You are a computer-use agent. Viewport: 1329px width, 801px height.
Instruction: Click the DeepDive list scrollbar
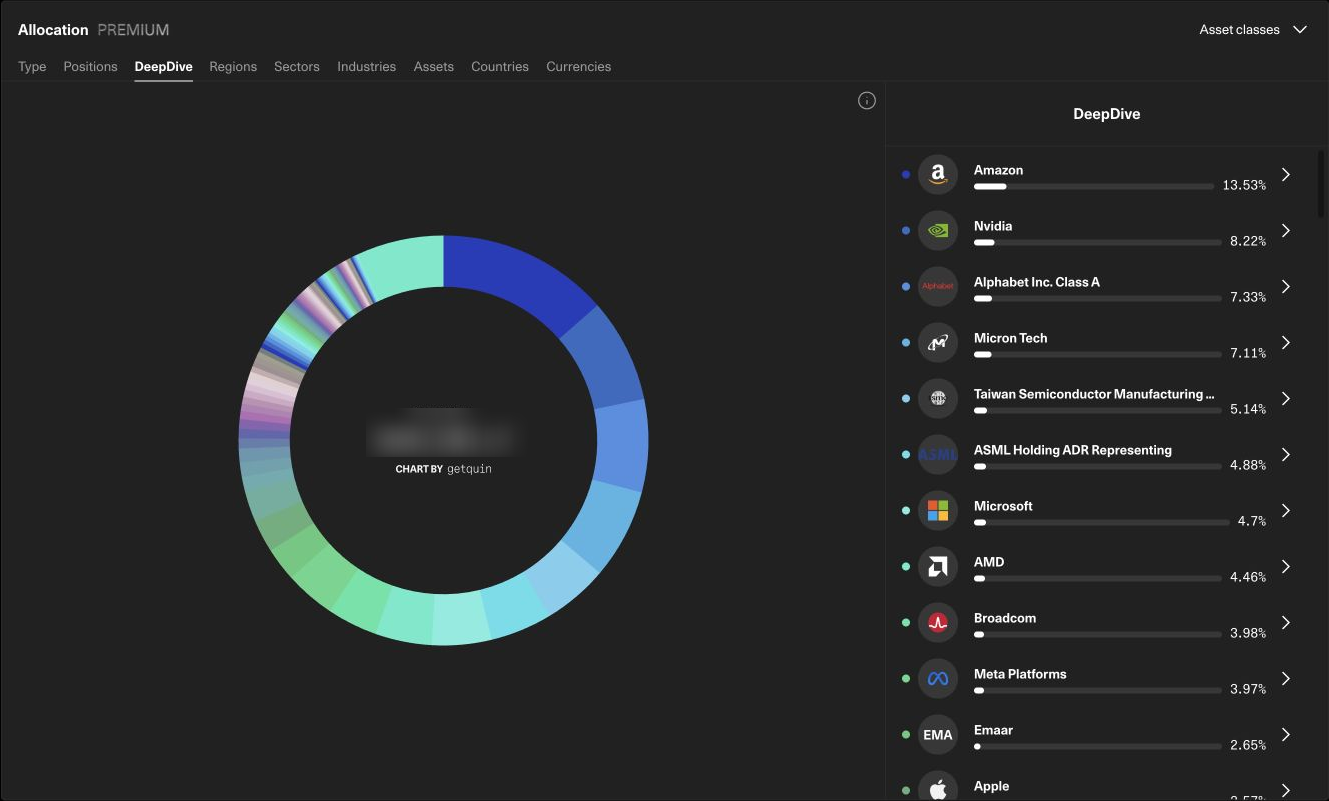1321,183
